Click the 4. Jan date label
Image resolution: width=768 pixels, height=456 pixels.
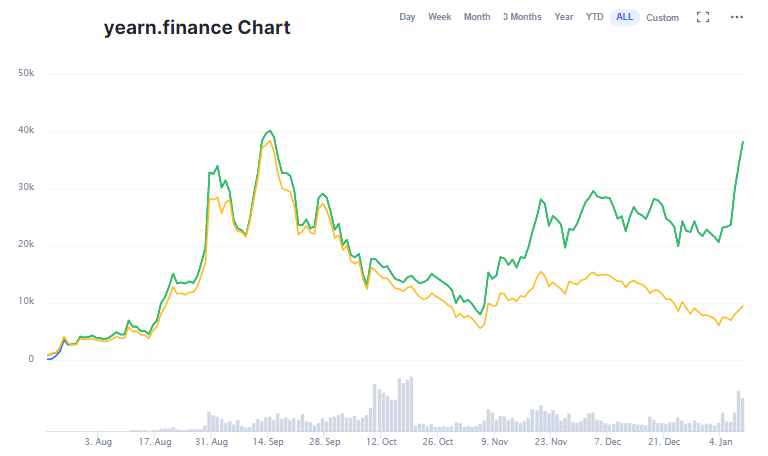pyautogui.click(x=722, y=441)
